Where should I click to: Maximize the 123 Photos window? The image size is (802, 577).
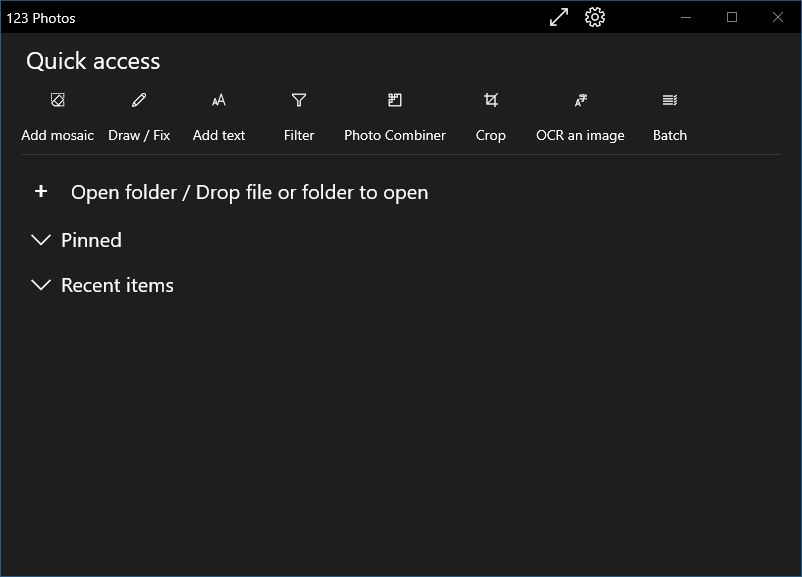click(x=732, y=17)
